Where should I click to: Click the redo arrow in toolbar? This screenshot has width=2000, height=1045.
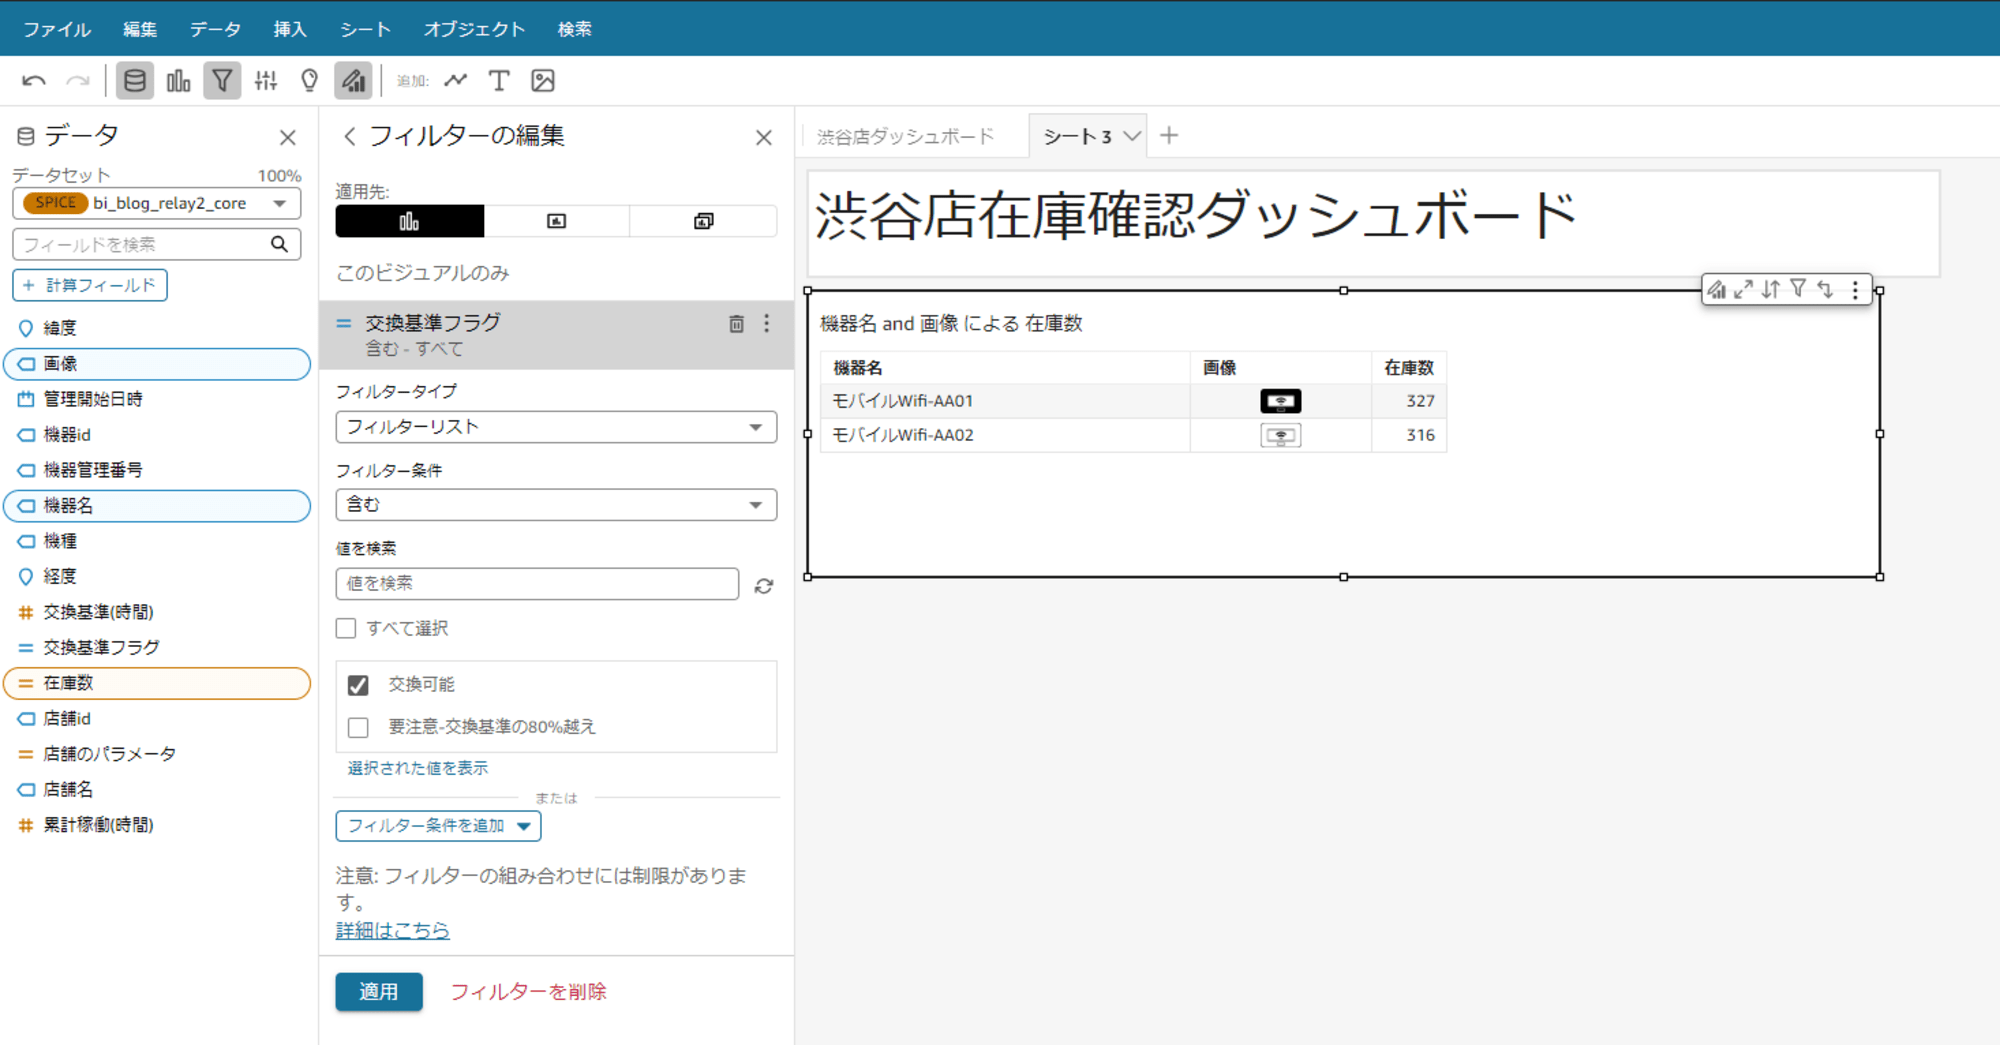click(77, 81)
